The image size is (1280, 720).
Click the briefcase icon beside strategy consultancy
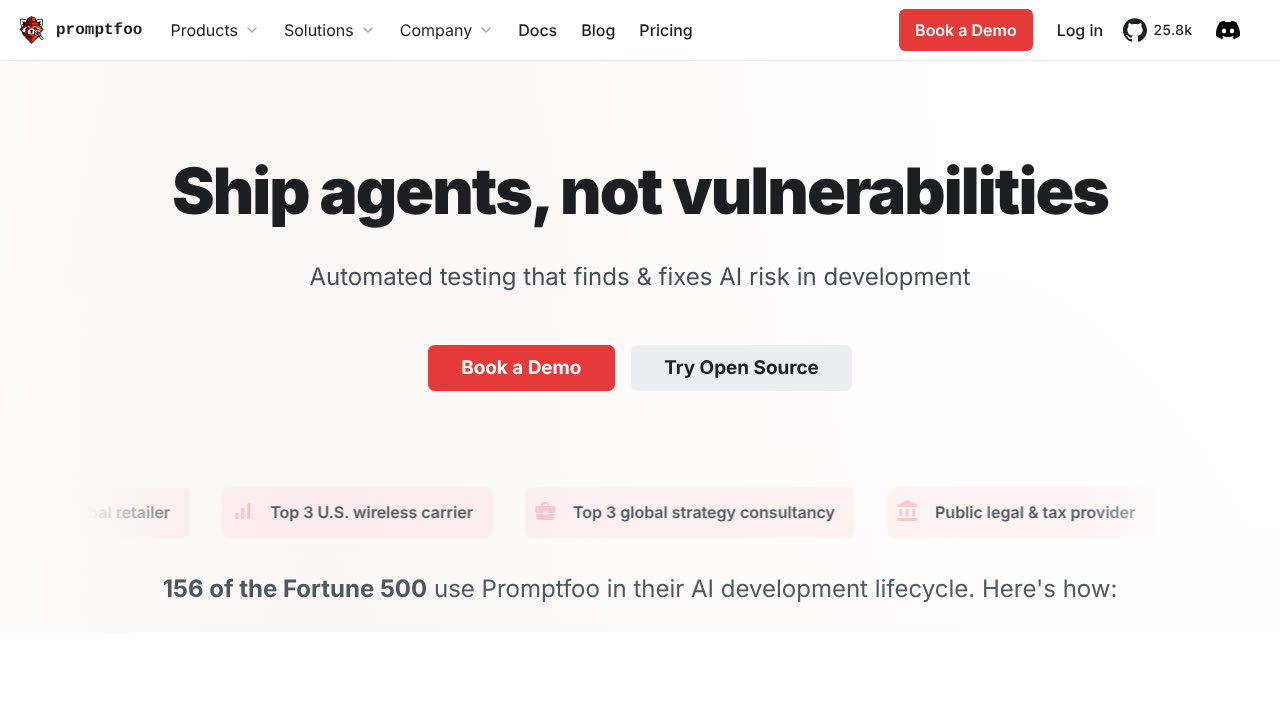click(545, 512)
